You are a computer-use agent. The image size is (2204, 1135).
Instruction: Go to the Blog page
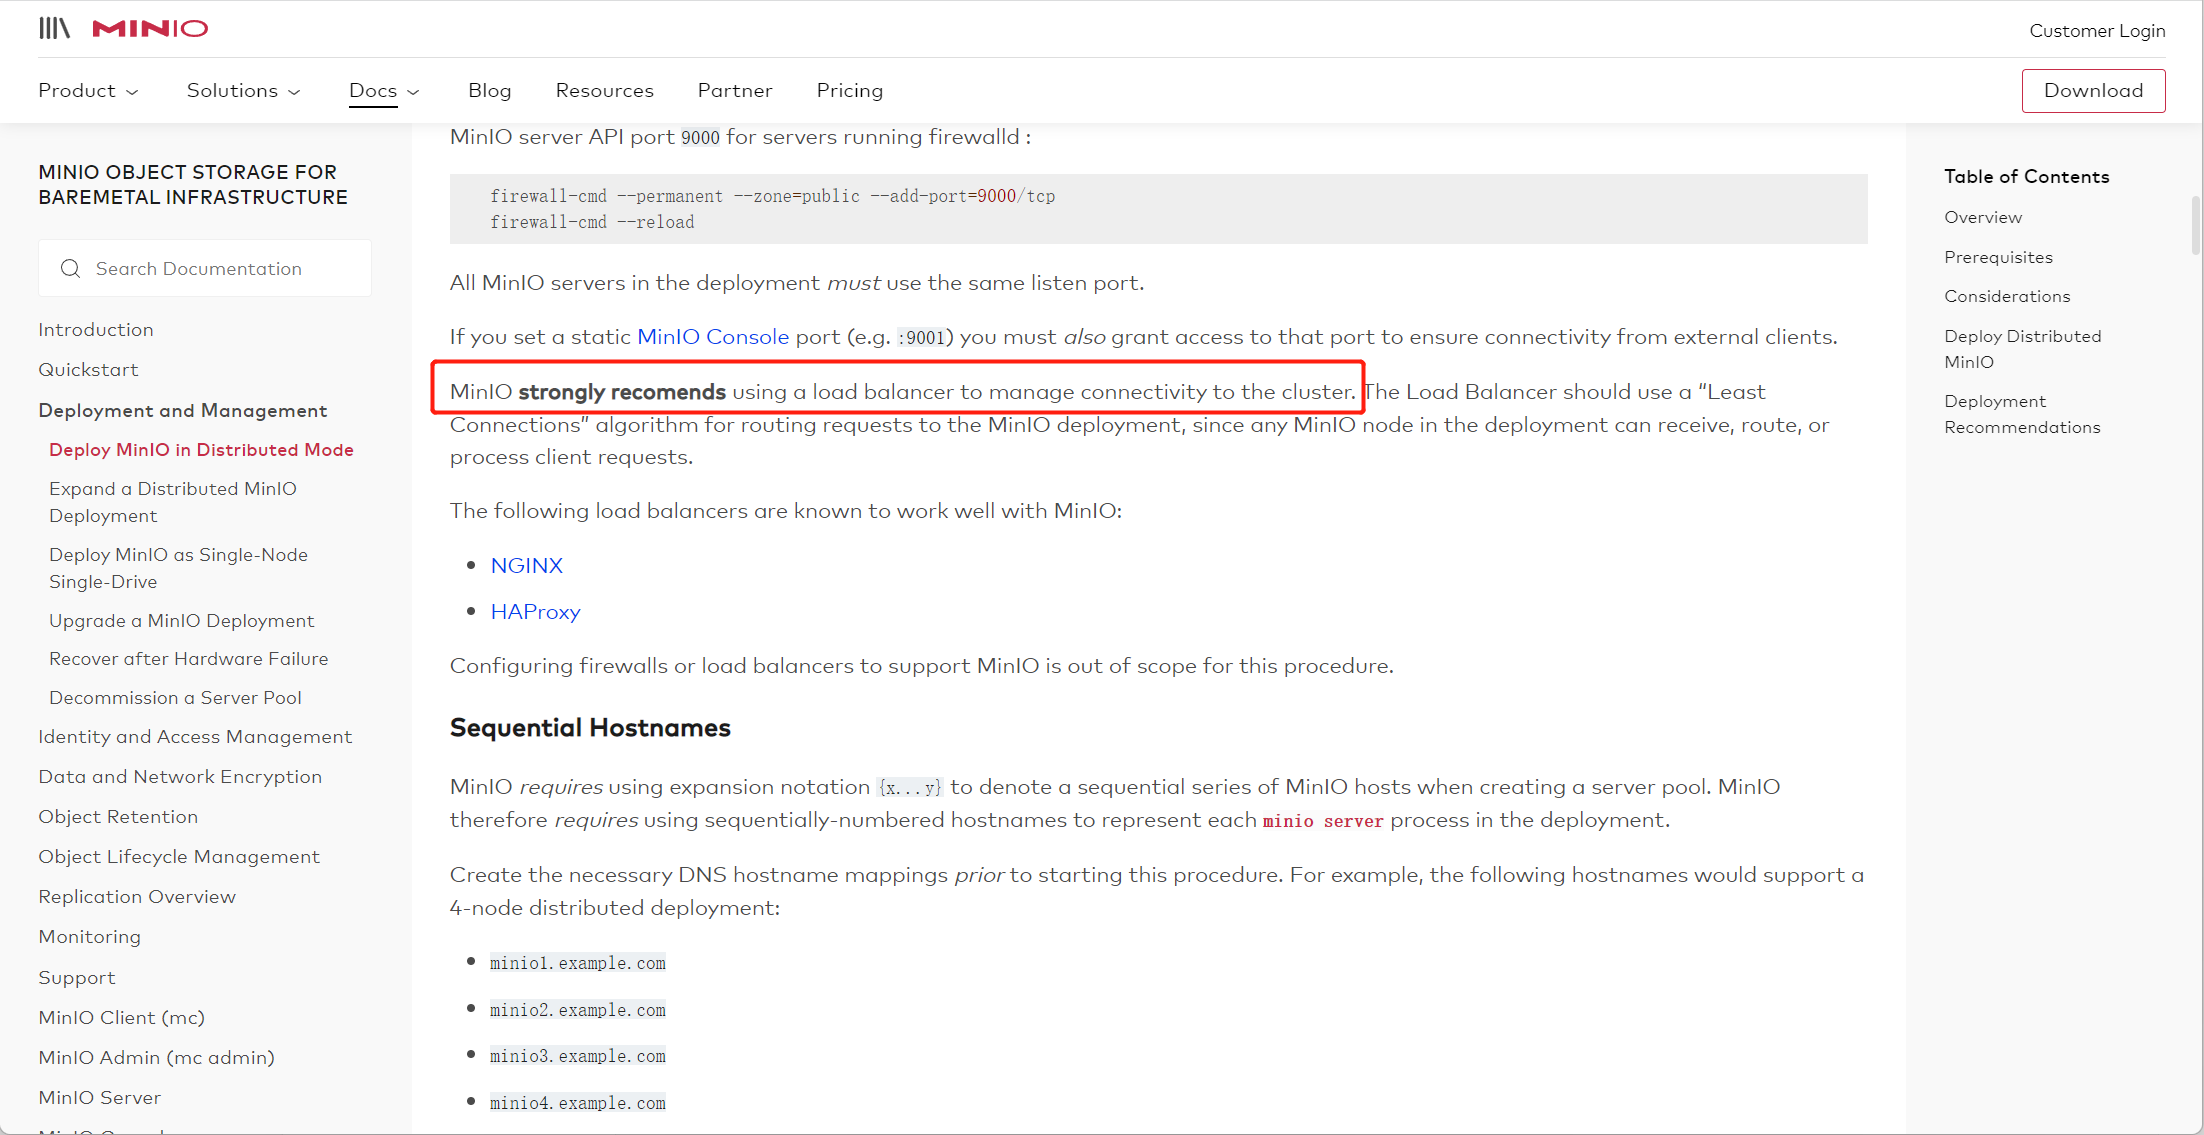click(x=490, y=90)
